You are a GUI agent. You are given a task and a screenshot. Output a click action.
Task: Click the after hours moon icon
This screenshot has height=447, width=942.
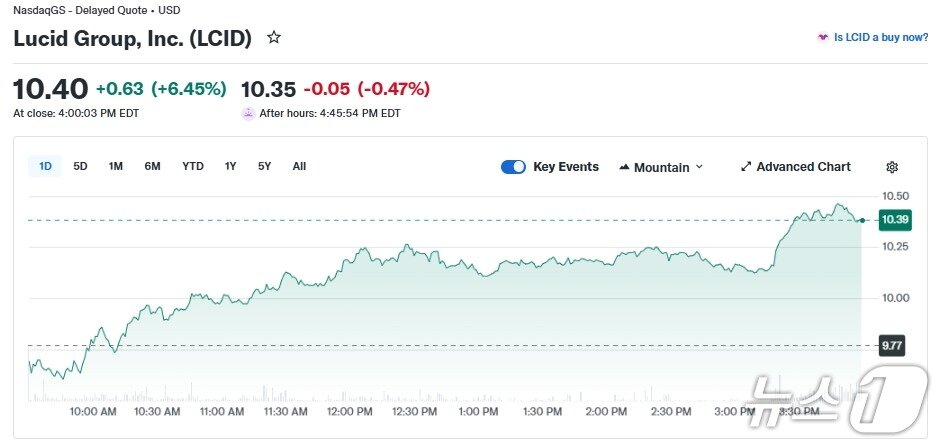tap(248, 113)
